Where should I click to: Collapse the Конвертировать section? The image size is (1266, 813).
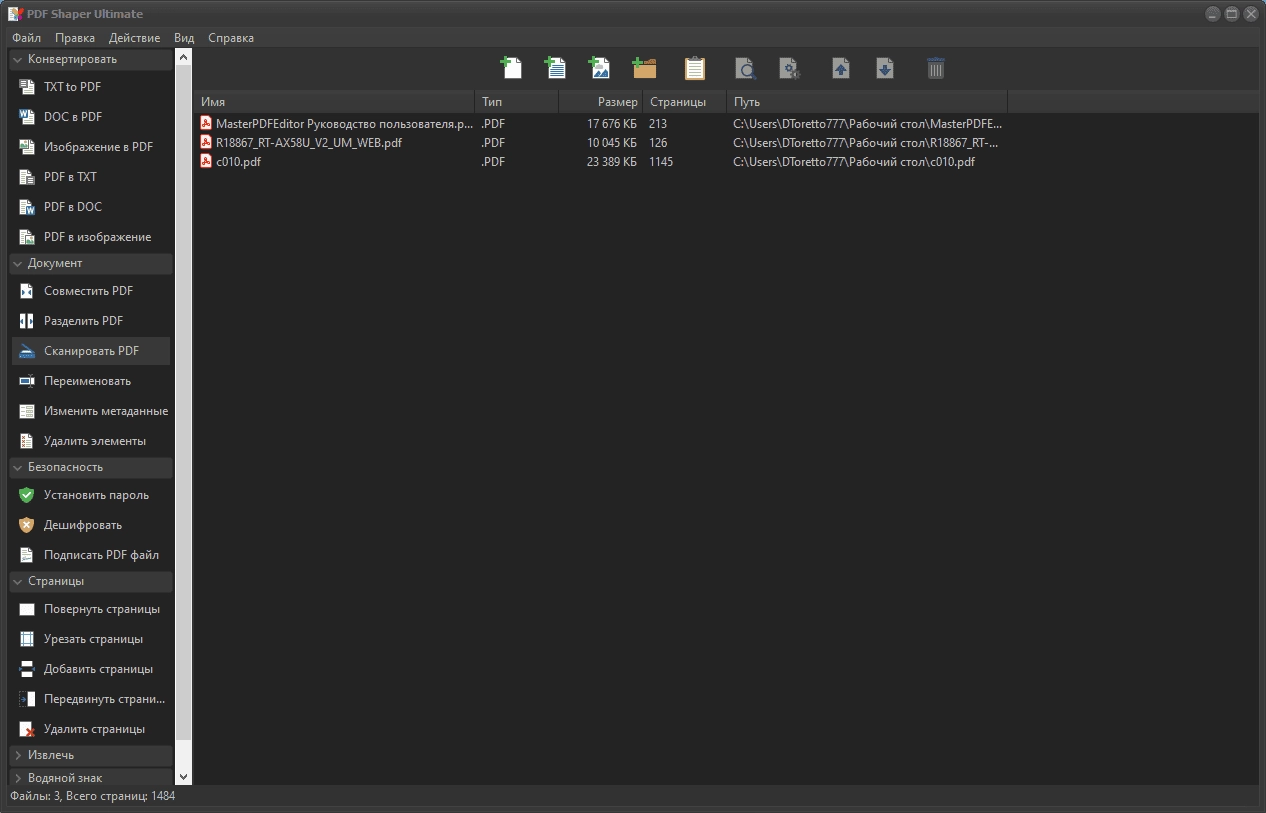[91, 59]
